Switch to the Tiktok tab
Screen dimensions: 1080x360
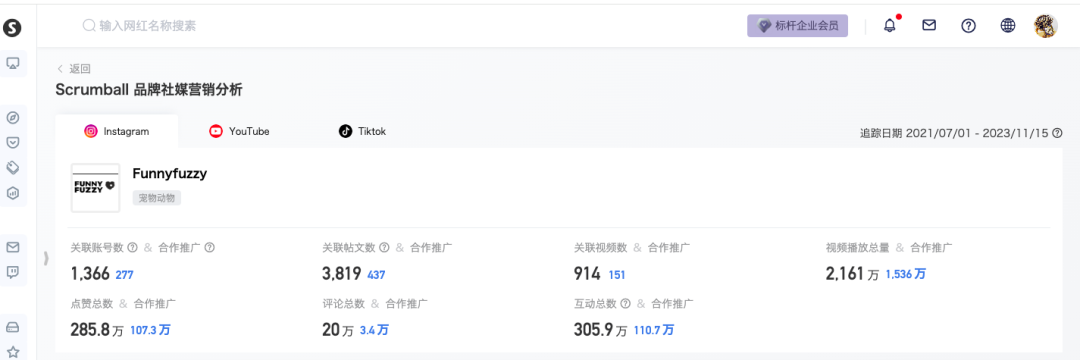[362, 131]
